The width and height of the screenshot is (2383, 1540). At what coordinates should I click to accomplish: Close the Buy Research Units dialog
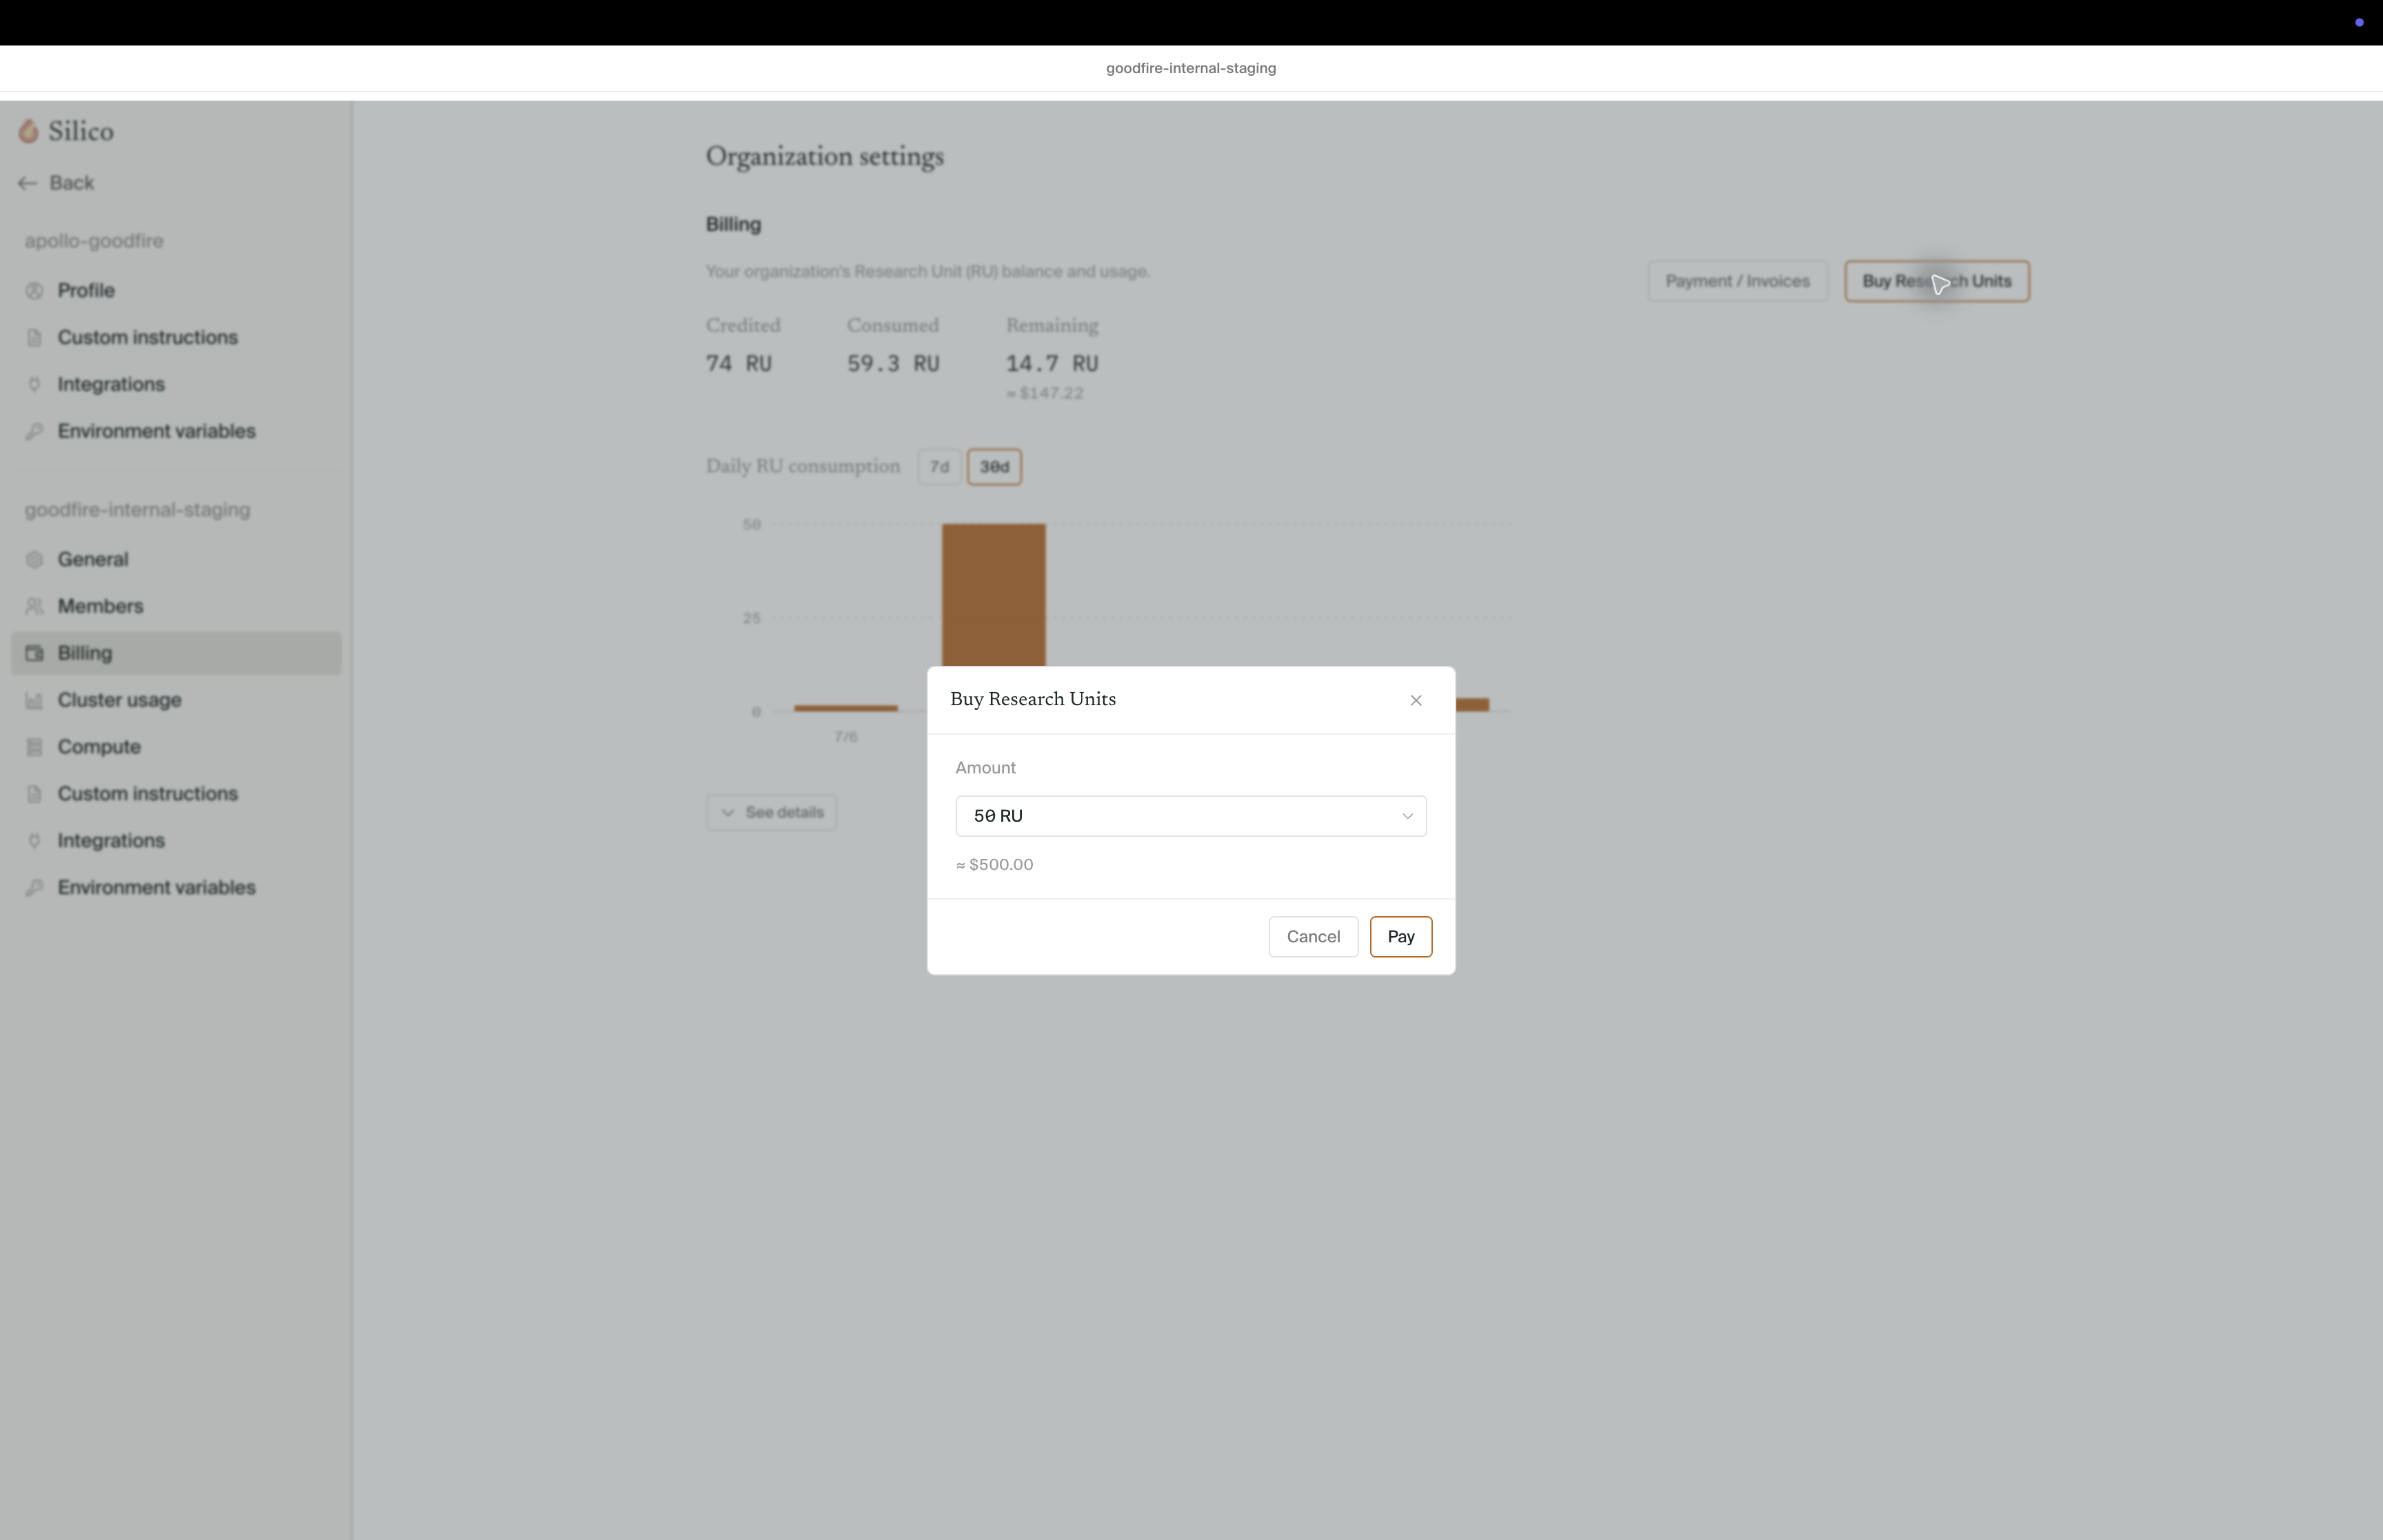point(1416,700)
